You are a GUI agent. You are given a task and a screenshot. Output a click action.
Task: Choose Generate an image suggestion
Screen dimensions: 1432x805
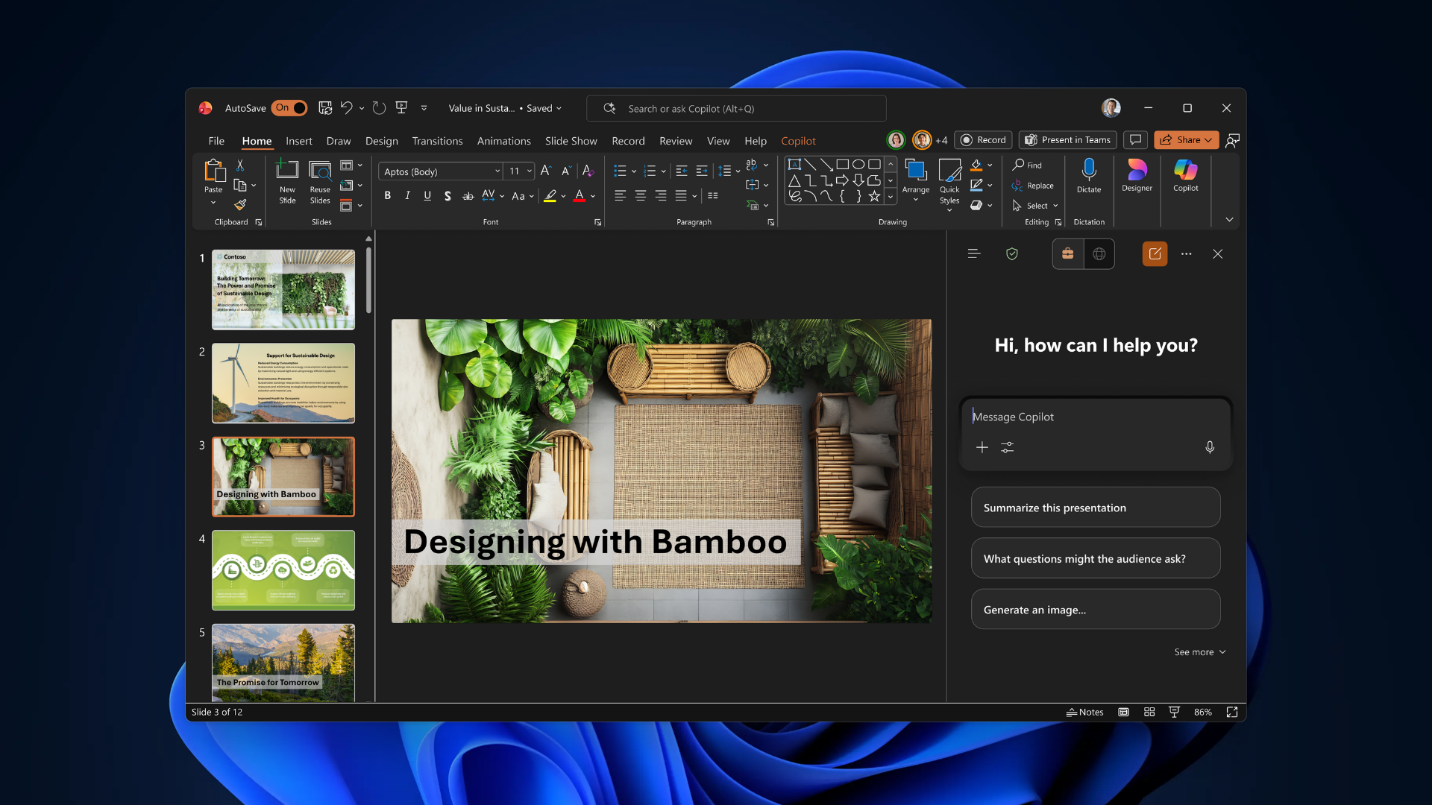(x=1096, y=609)
